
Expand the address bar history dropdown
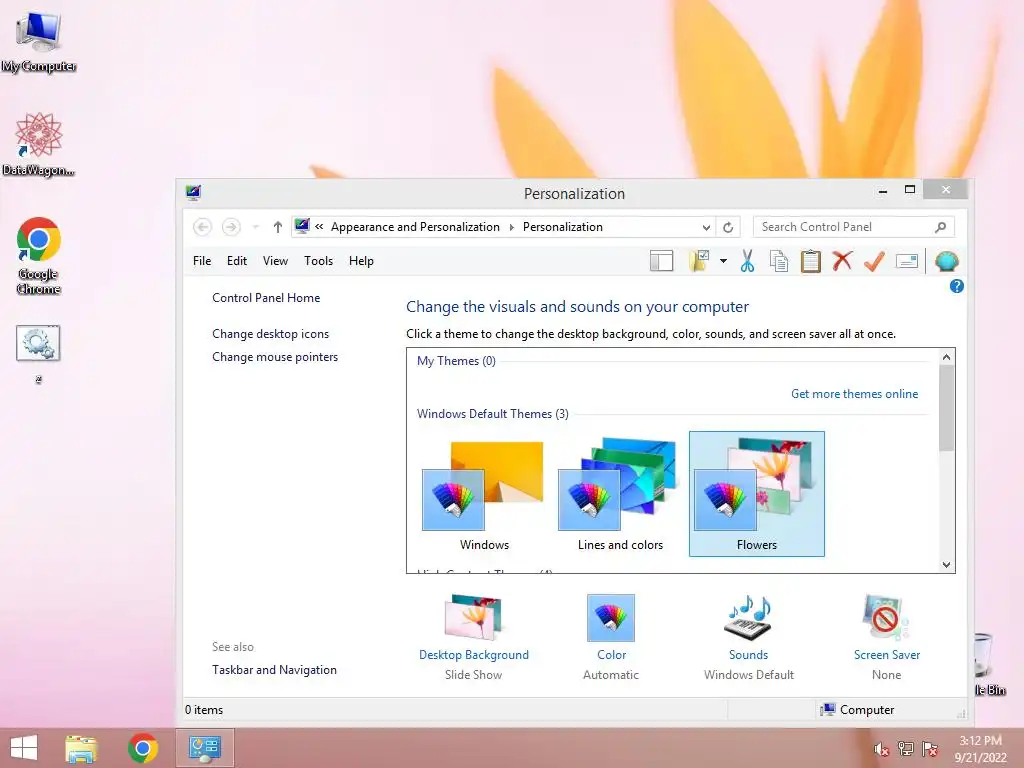[x=706, y=227]
